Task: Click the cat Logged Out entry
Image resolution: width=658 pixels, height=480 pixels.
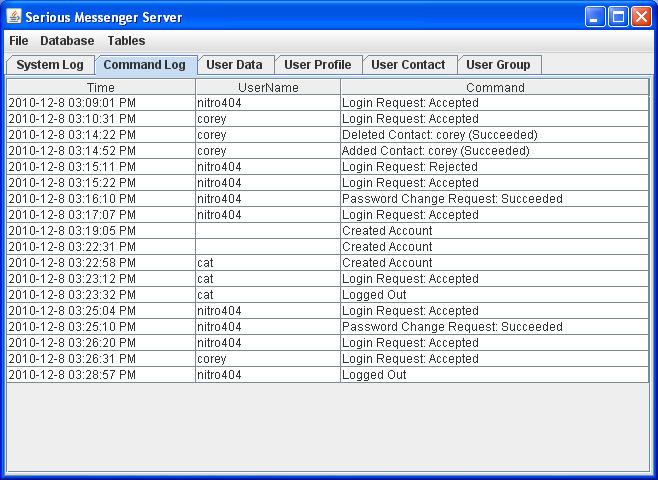Action: coord(374,295)
